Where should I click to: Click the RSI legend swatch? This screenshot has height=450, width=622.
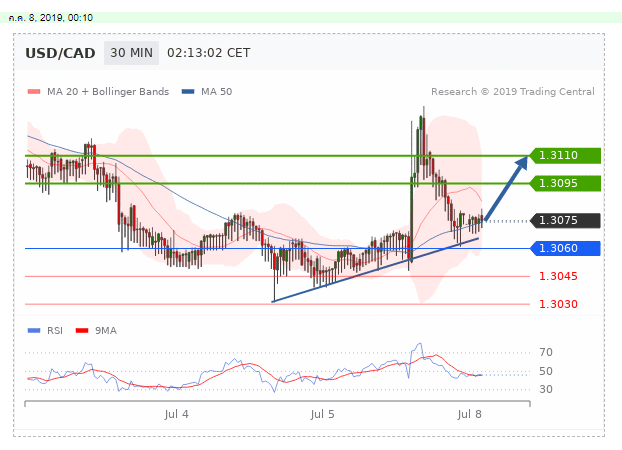point(34,331)
